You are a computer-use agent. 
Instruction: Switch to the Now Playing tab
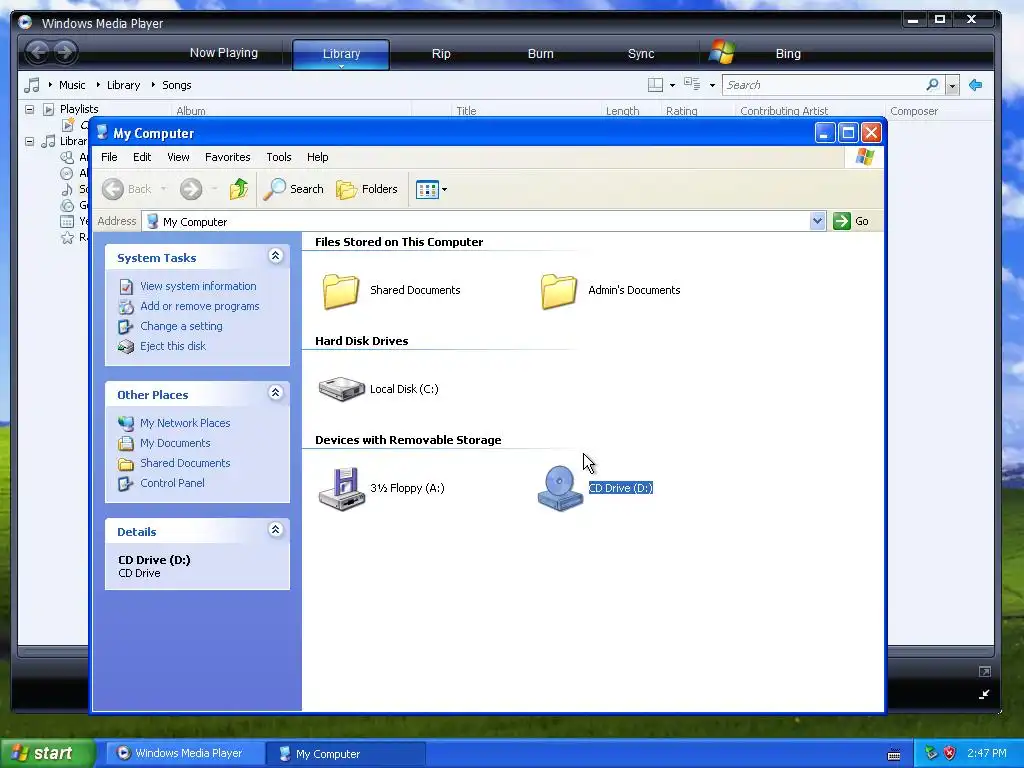tap(223, 53)
